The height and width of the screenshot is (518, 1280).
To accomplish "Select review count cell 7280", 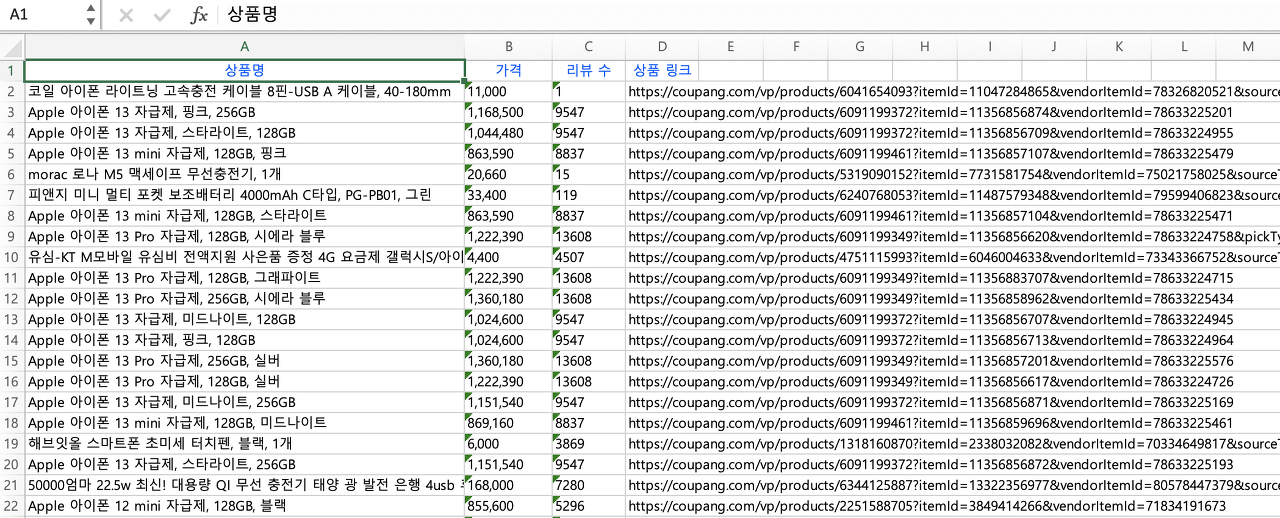I will [x=589, y=485].
